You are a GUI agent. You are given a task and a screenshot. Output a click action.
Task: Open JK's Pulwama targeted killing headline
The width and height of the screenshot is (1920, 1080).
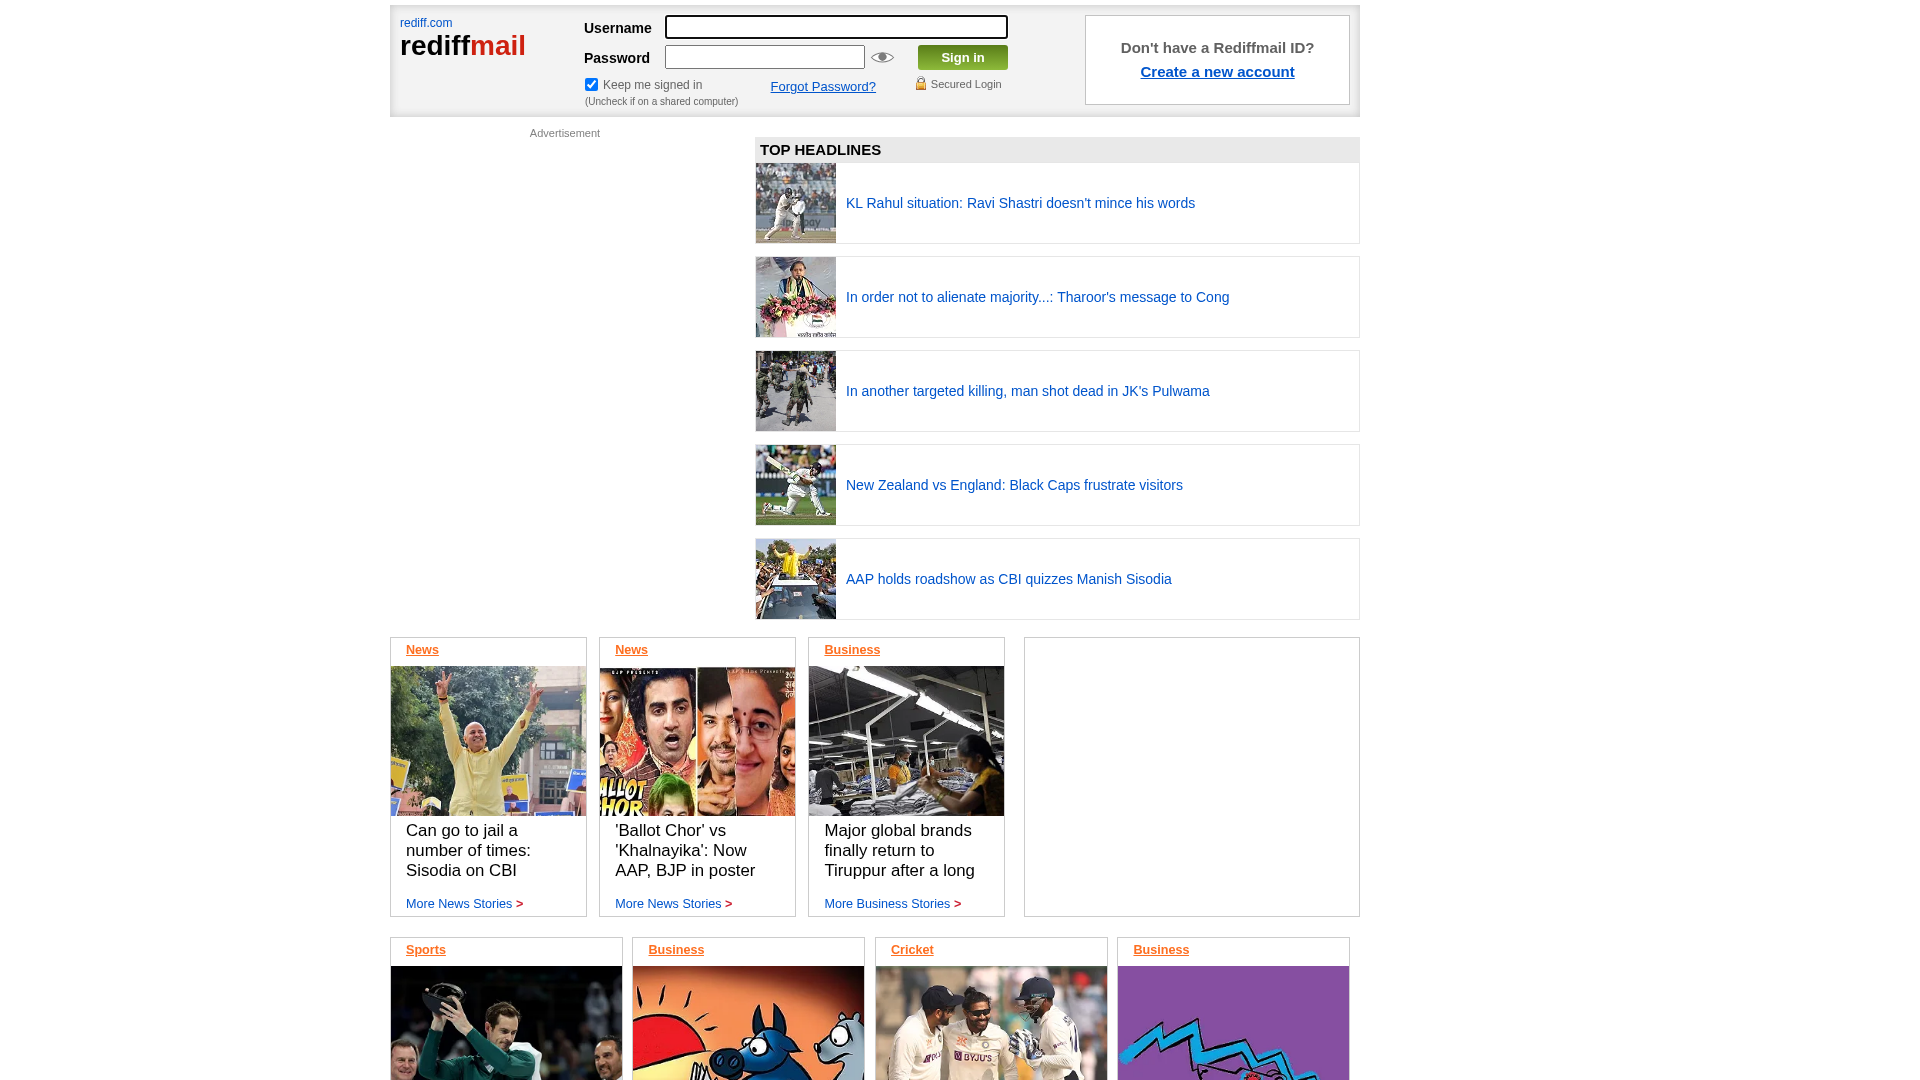[1027, 391]
